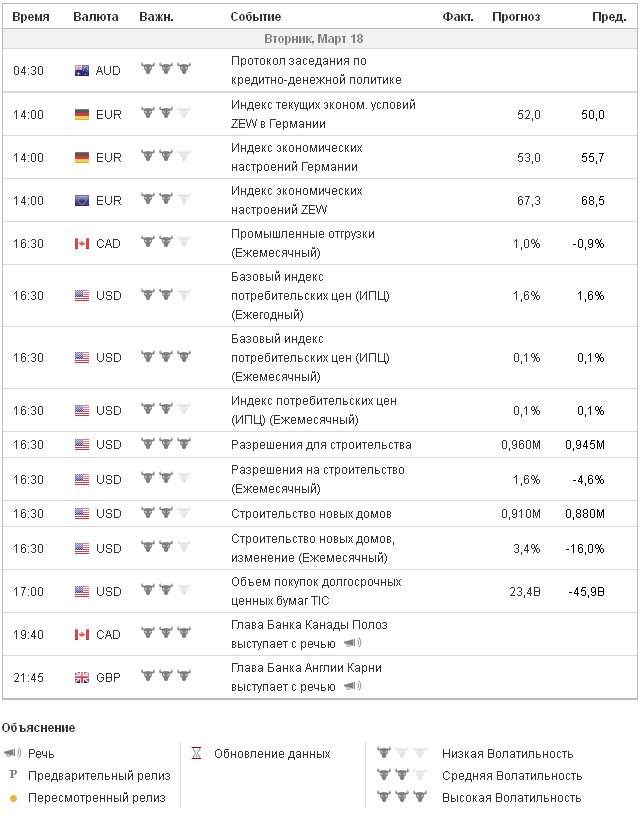
Task: Open the Объем покупок долгосрочных ценных бумаг TIC event
Action: pyautogui.click(x=315, y=591)
